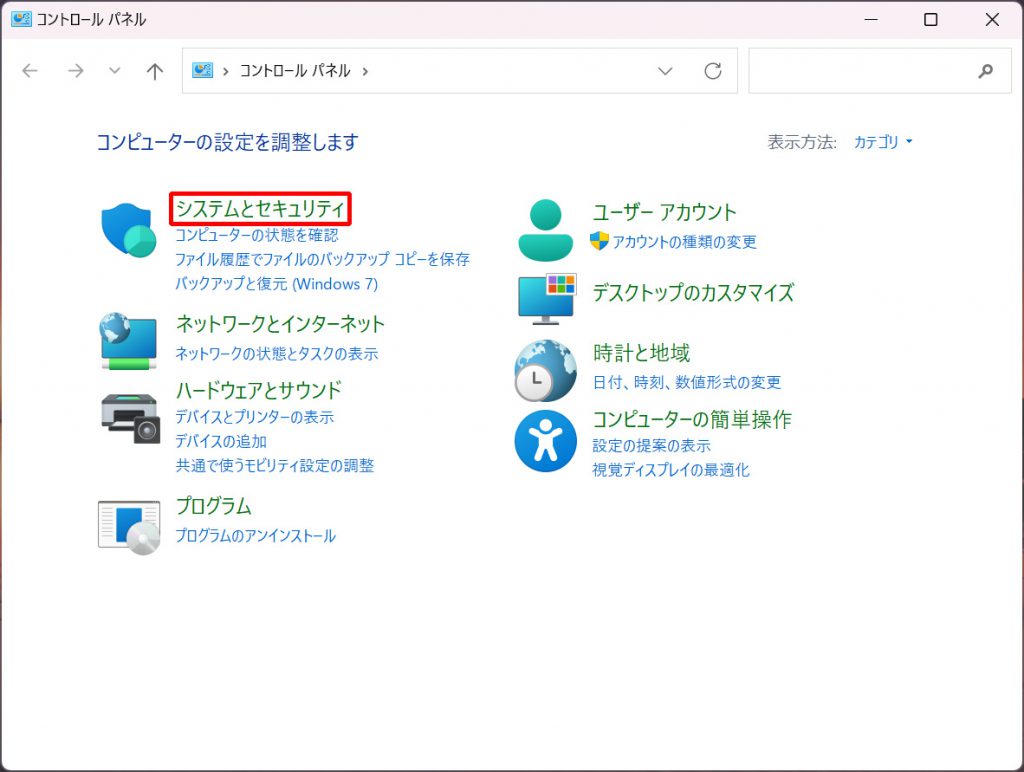Click the search magnifier icon

pyautogui.click(x=985, y=71)
